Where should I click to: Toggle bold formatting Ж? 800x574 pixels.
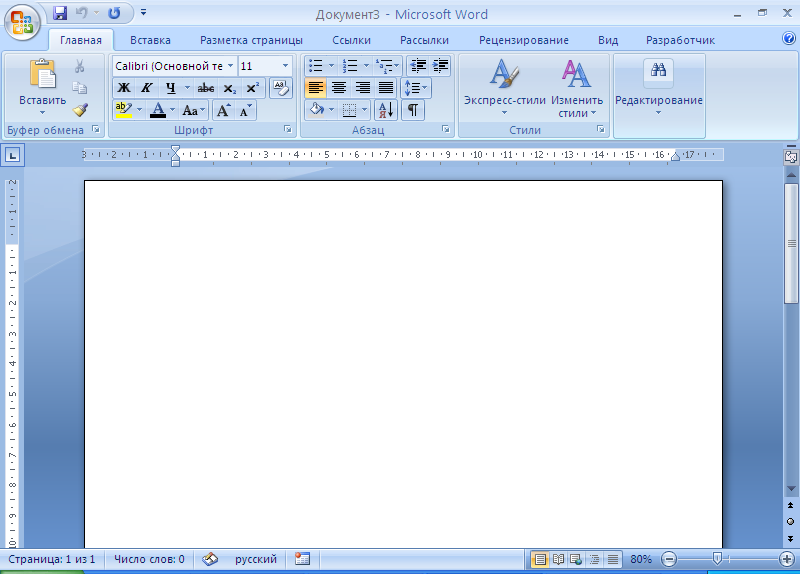tap(124, 88)
